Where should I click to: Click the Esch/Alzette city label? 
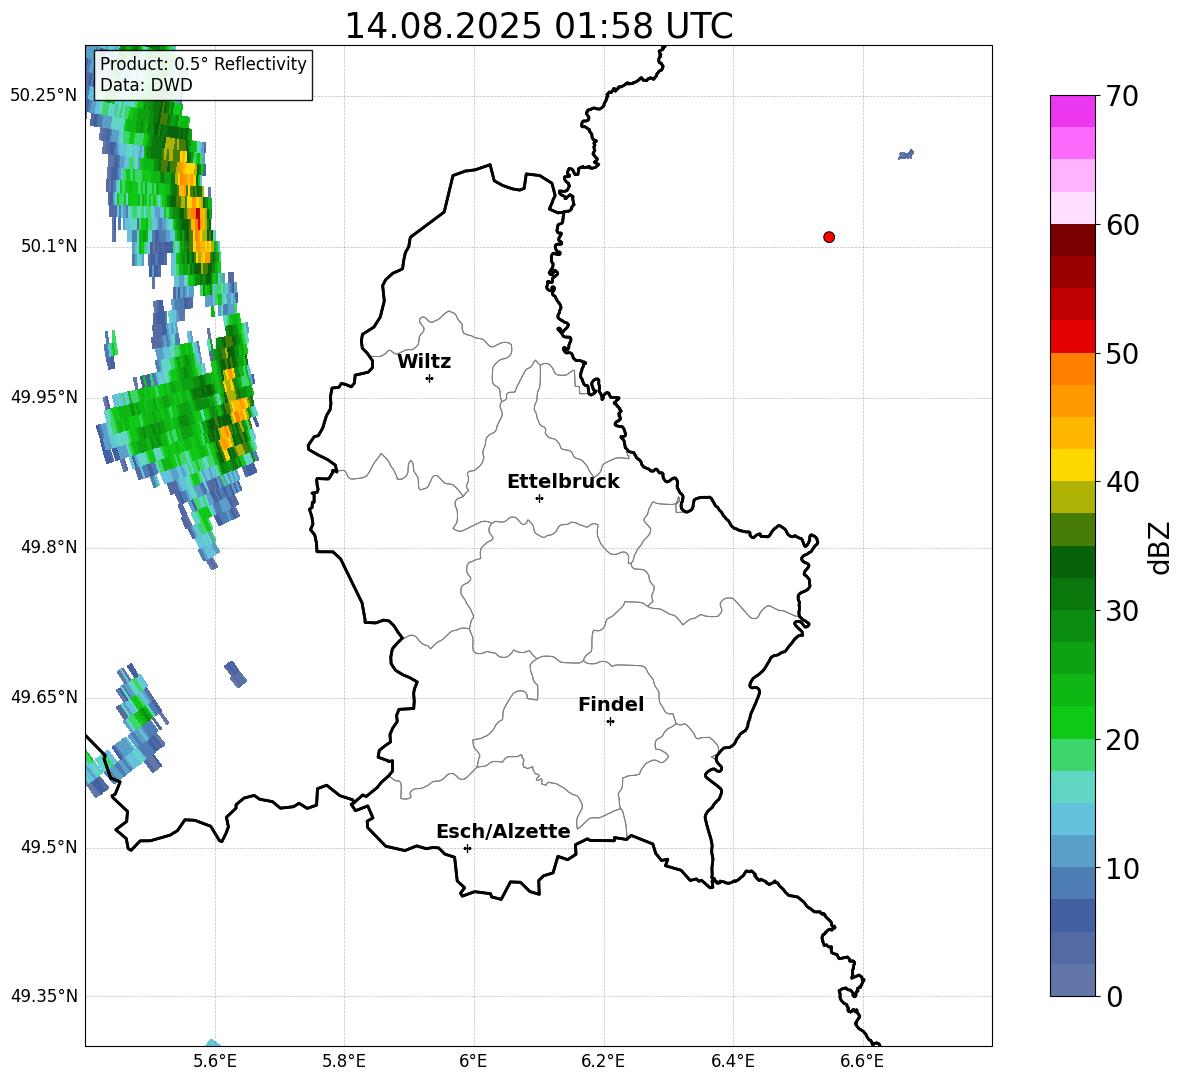pos(504,831)
